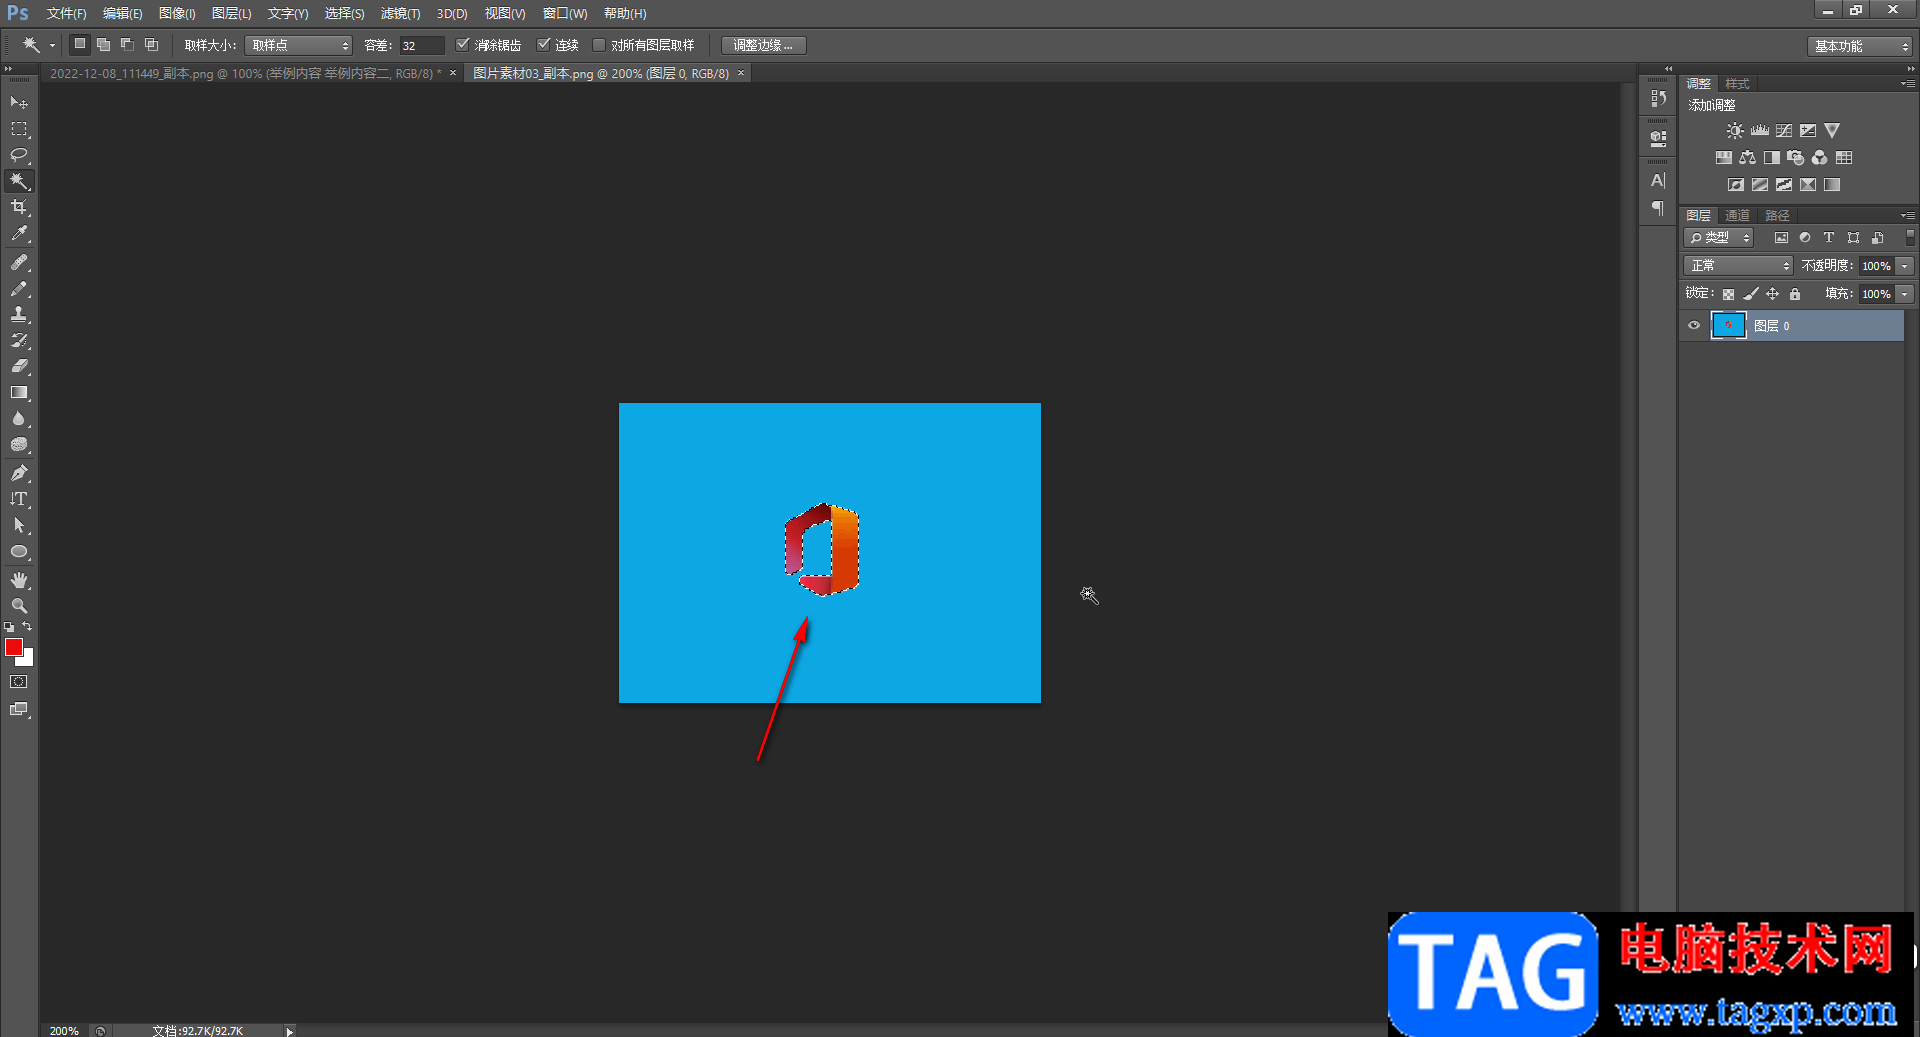Select the Type tool
The width and height of the screenshot is (1920, 1037).
pyautogui.click(x=19, y=499)
